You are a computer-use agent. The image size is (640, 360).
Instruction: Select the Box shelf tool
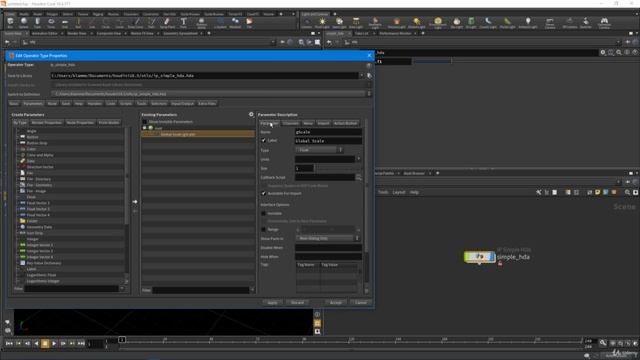tap(10, 23)
